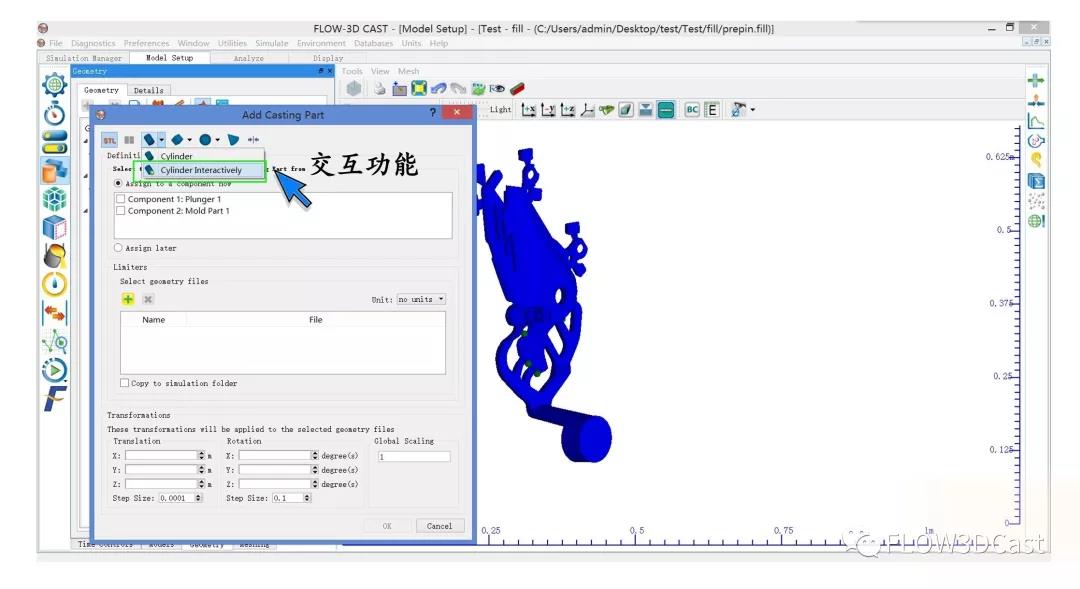This screenshot has width=1080, height=589.
Task: Open the Geometry icon in left sidebar
Action: click(x=54, y=171)
